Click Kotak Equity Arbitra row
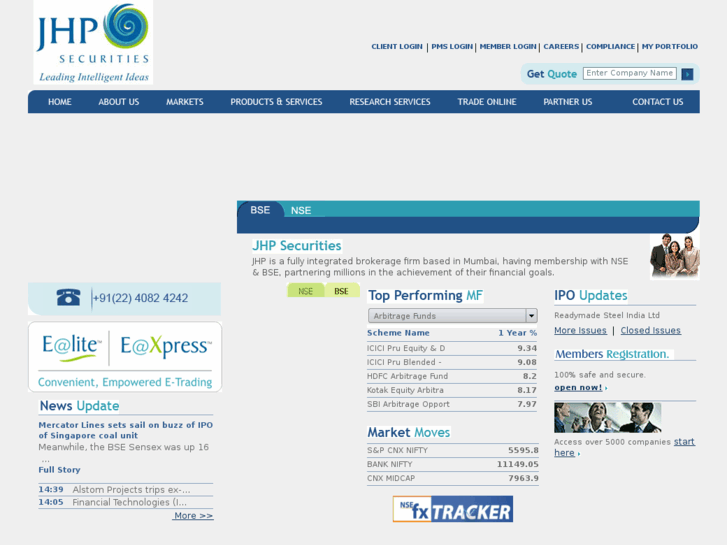The height and width of the screenshot is (545, 727). 452,390
